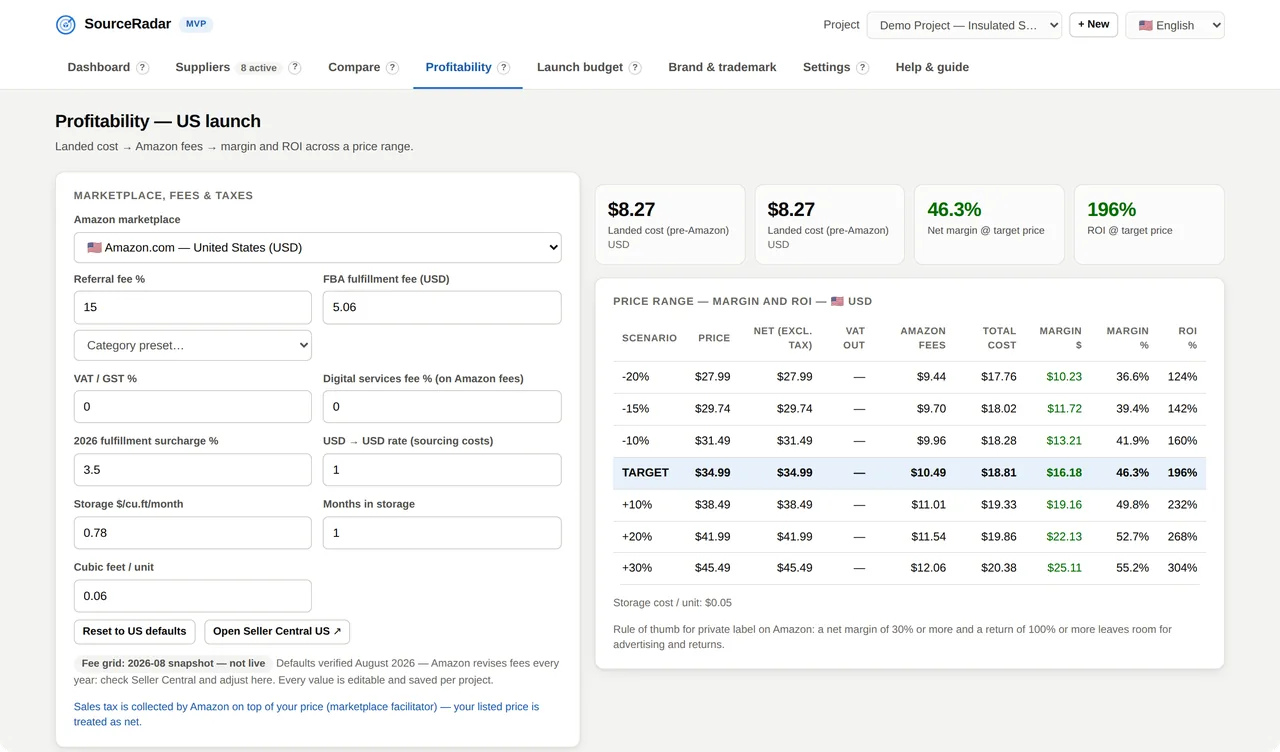
Task: Open the Category preset dropdown
Action: tap(193, 345)
